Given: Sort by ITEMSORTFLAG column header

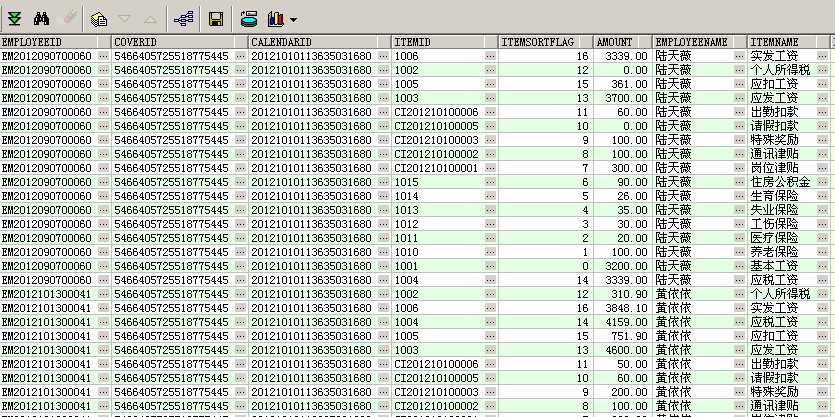Looking at the screenshot, I should click(546, 42).
